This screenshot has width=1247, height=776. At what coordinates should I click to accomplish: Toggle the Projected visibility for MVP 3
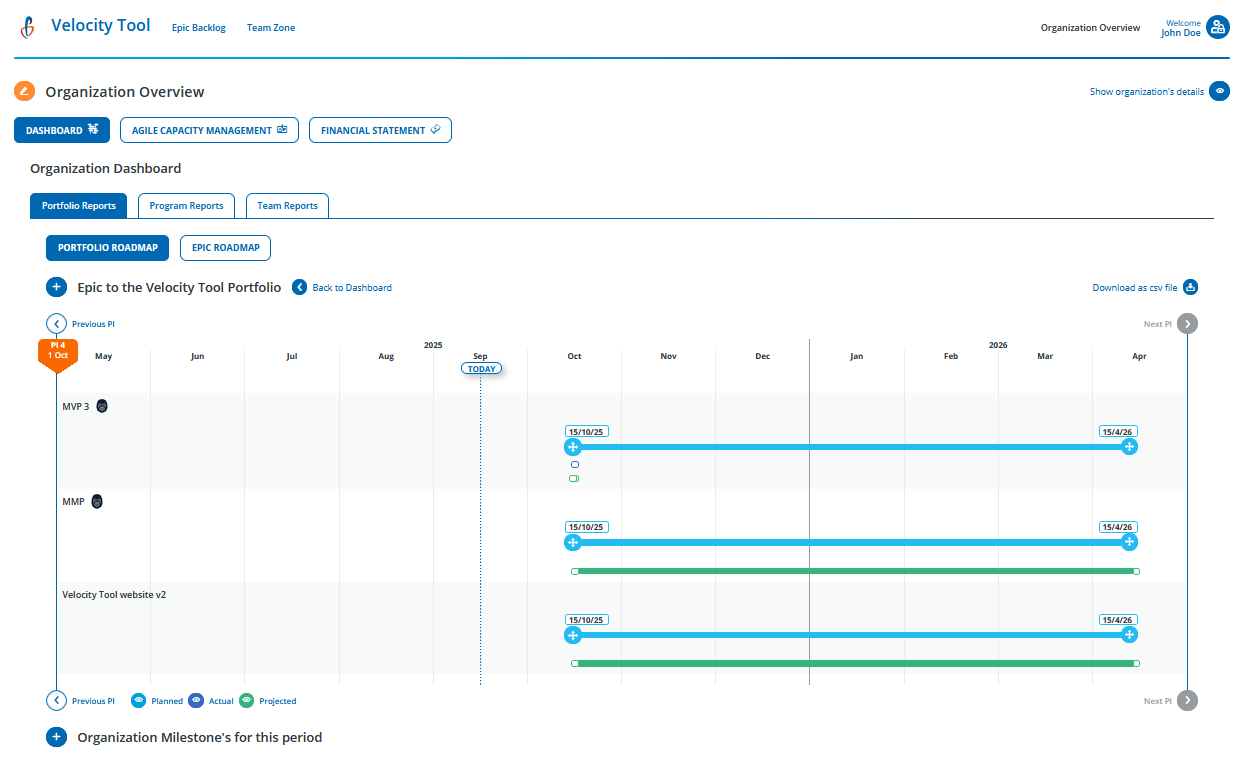click(574, 478)
